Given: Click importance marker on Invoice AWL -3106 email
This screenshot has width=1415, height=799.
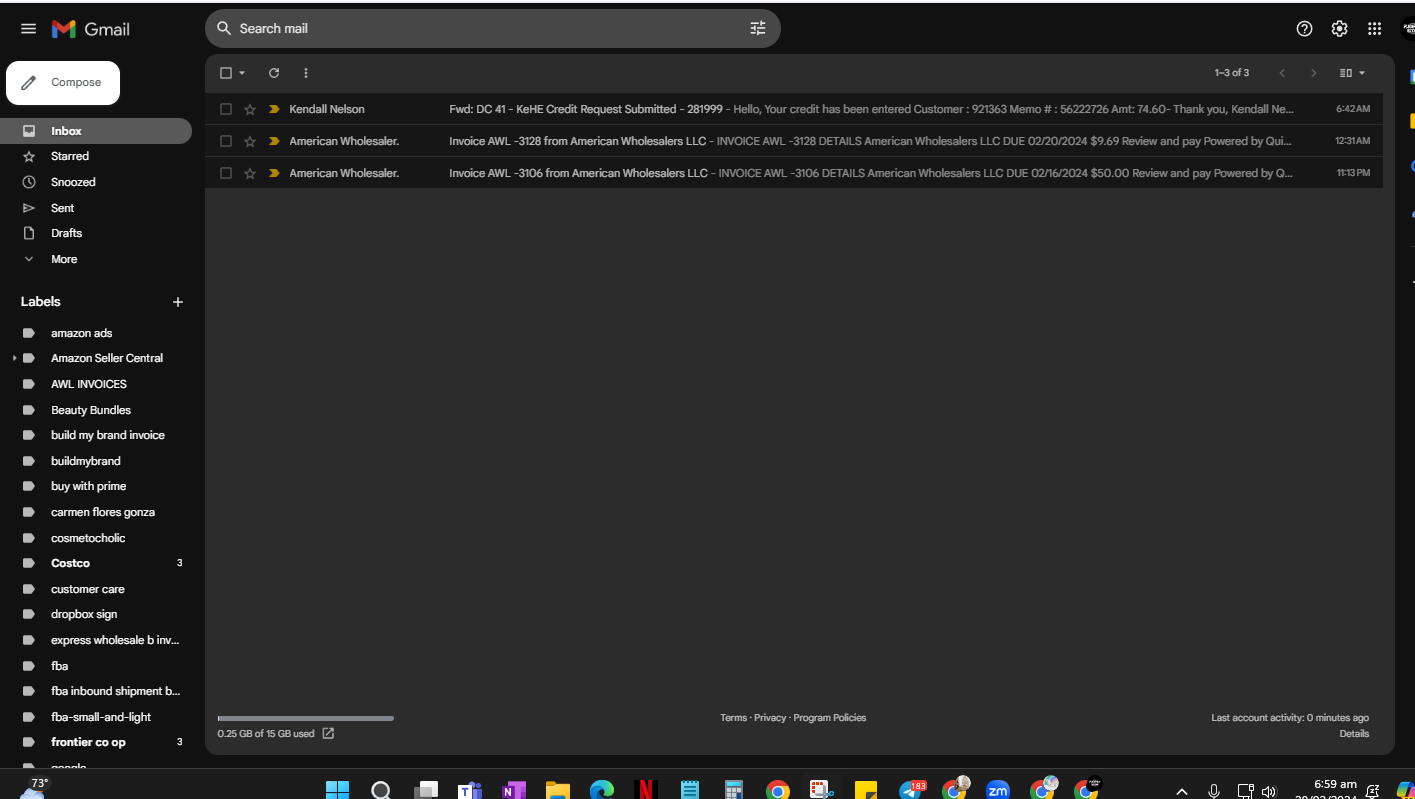Looking at the screenshot, I should point(274,173).
